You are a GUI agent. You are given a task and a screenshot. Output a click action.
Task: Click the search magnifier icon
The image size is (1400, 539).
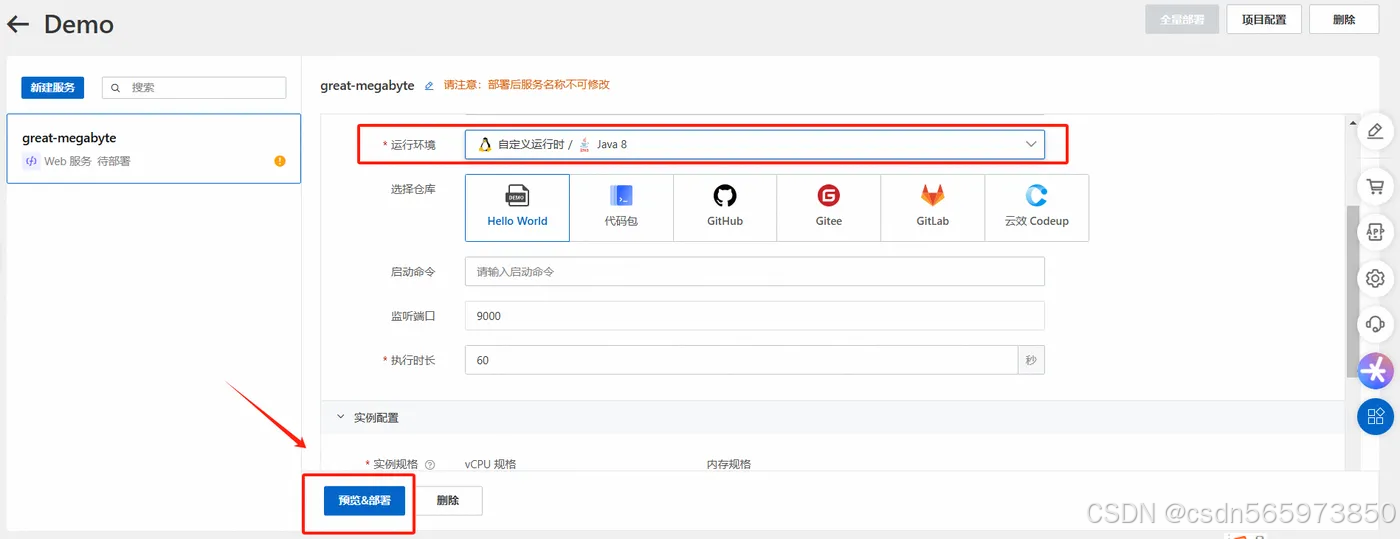[116, 88]
